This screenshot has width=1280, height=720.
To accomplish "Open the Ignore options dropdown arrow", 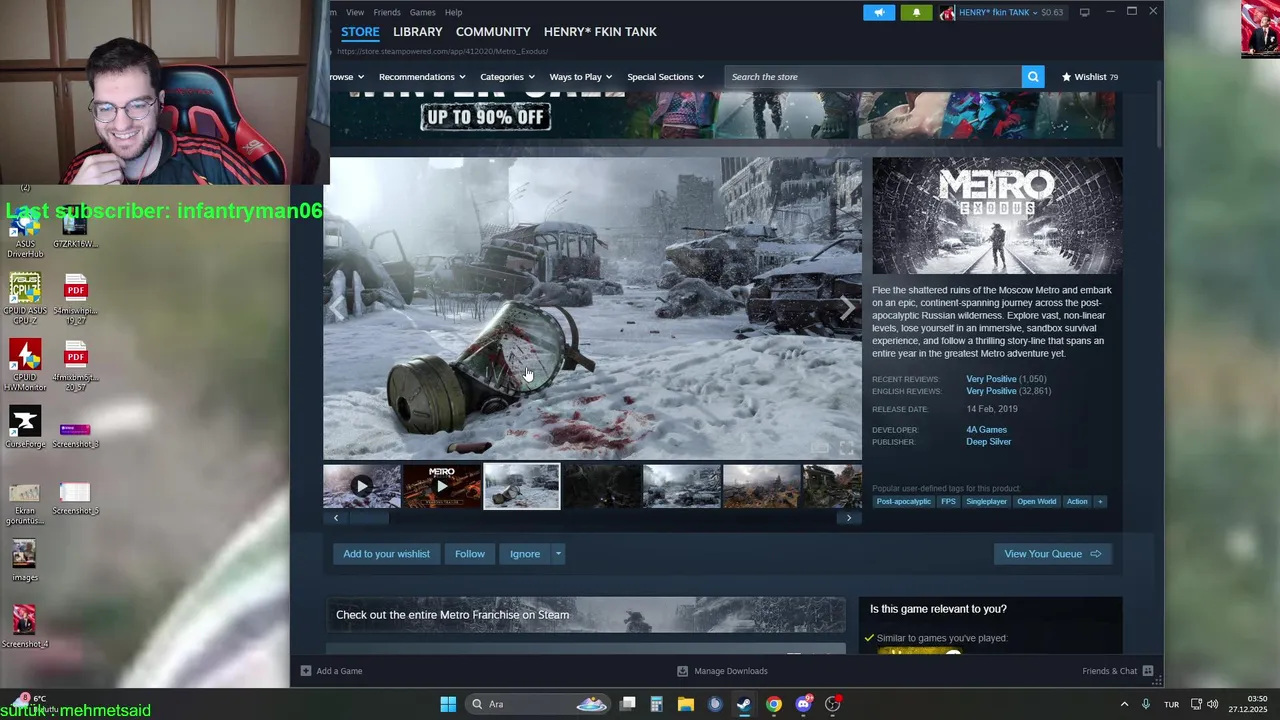I will [x=558, y=554].
